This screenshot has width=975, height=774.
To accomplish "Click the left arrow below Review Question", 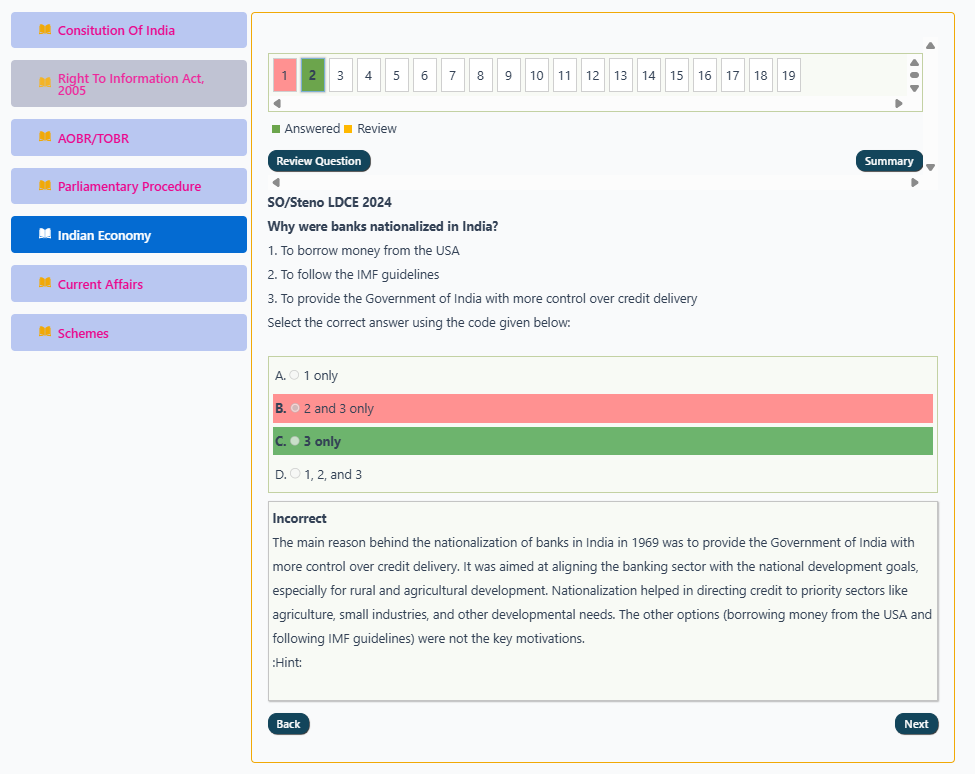I will [276, 183].
